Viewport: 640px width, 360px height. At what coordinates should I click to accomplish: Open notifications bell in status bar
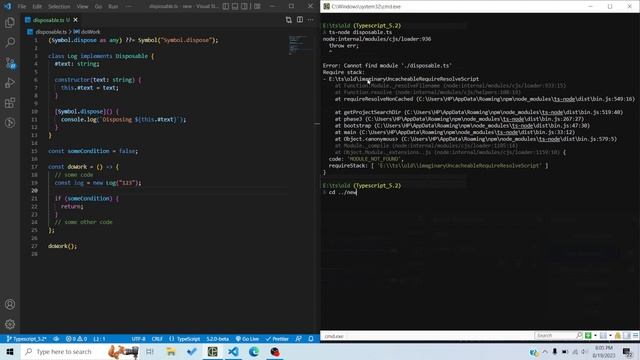tap(311, 339)
